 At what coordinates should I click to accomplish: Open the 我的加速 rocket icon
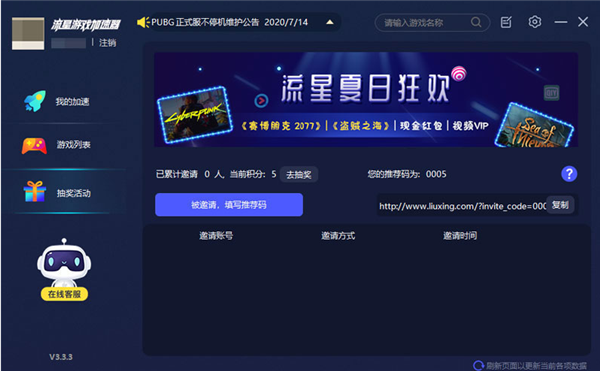click(x=35, y=101)
